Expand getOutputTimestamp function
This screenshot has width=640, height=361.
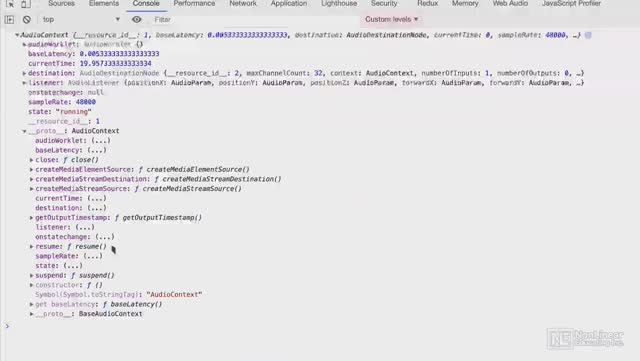[31, 218]
